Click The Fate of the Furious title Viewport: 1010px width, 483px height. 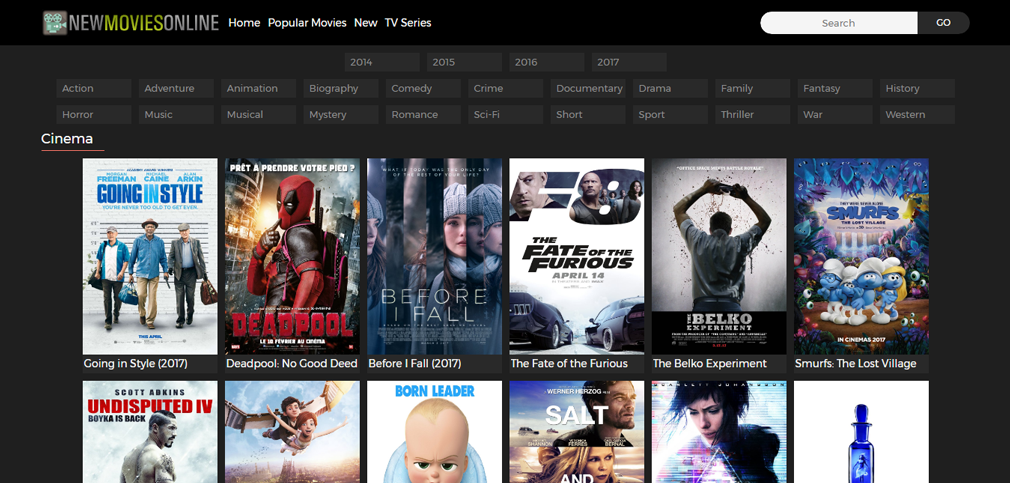tap(569, 364)
